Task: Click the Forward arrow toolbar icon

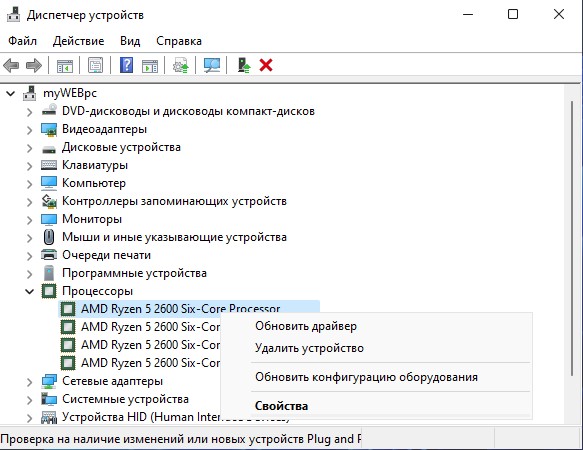Action: tap(34, 66)
